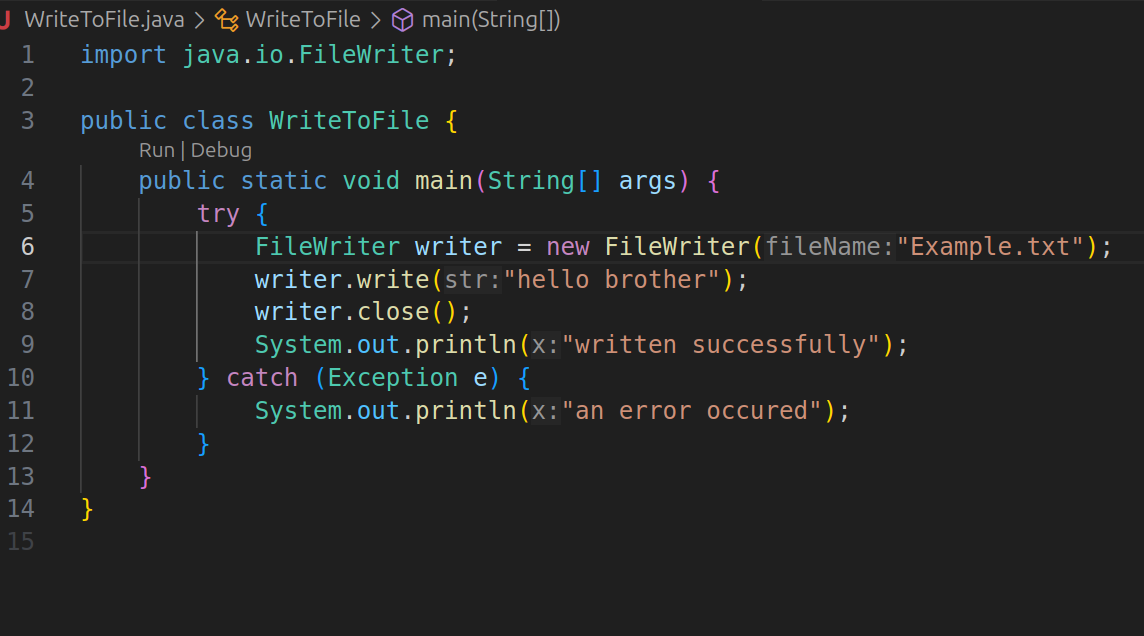
Task: Click line number 3 in the gutter
Action: click(27, 121)
